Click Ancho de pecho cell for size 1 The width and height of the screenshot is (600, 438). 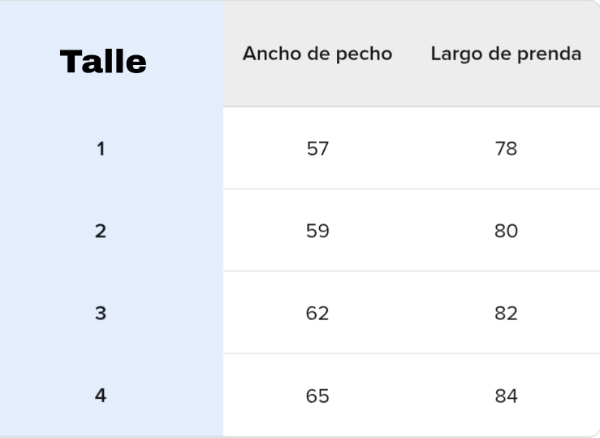point(317,149)
